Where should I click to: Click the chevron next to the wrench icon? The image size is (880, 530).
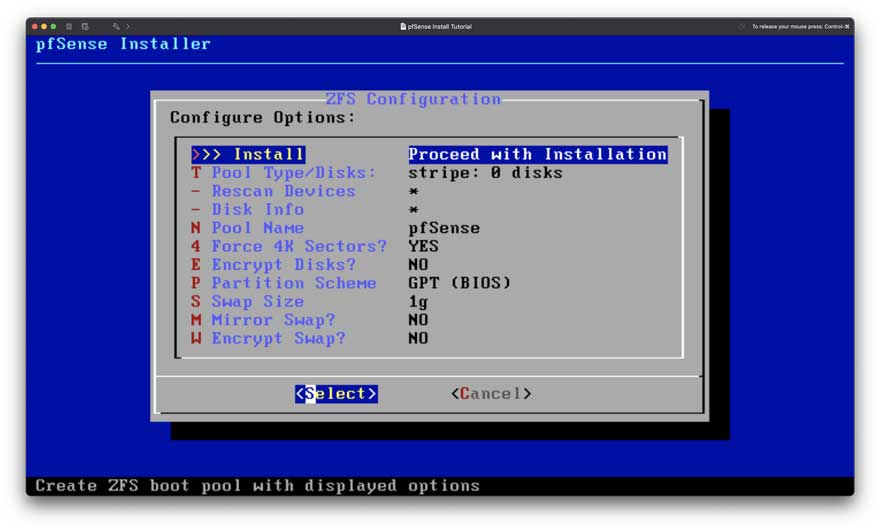tap(128, 26)
